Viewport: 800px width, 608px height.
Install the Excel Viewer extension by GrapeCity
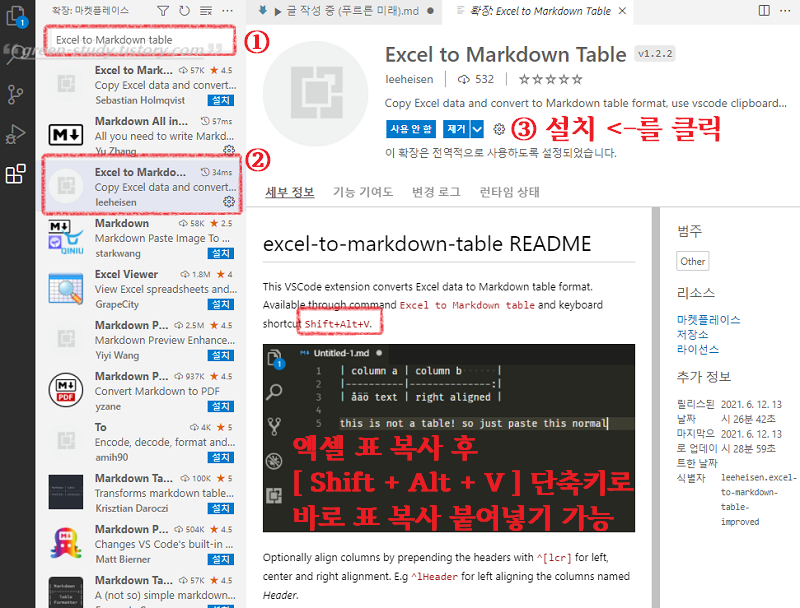pos(221,305)
